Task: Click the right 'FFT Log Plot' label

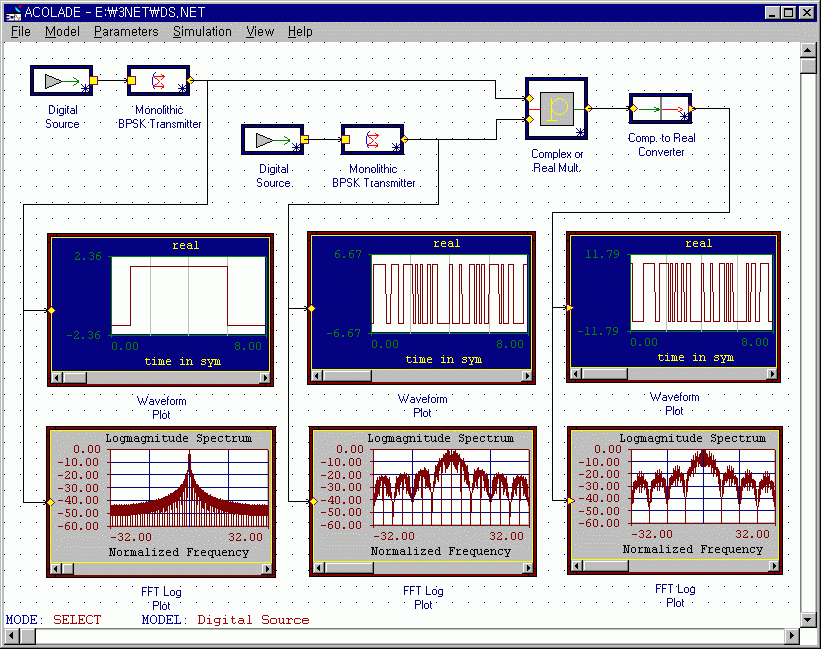Action: pyautogui.click(x=675, y=596)
